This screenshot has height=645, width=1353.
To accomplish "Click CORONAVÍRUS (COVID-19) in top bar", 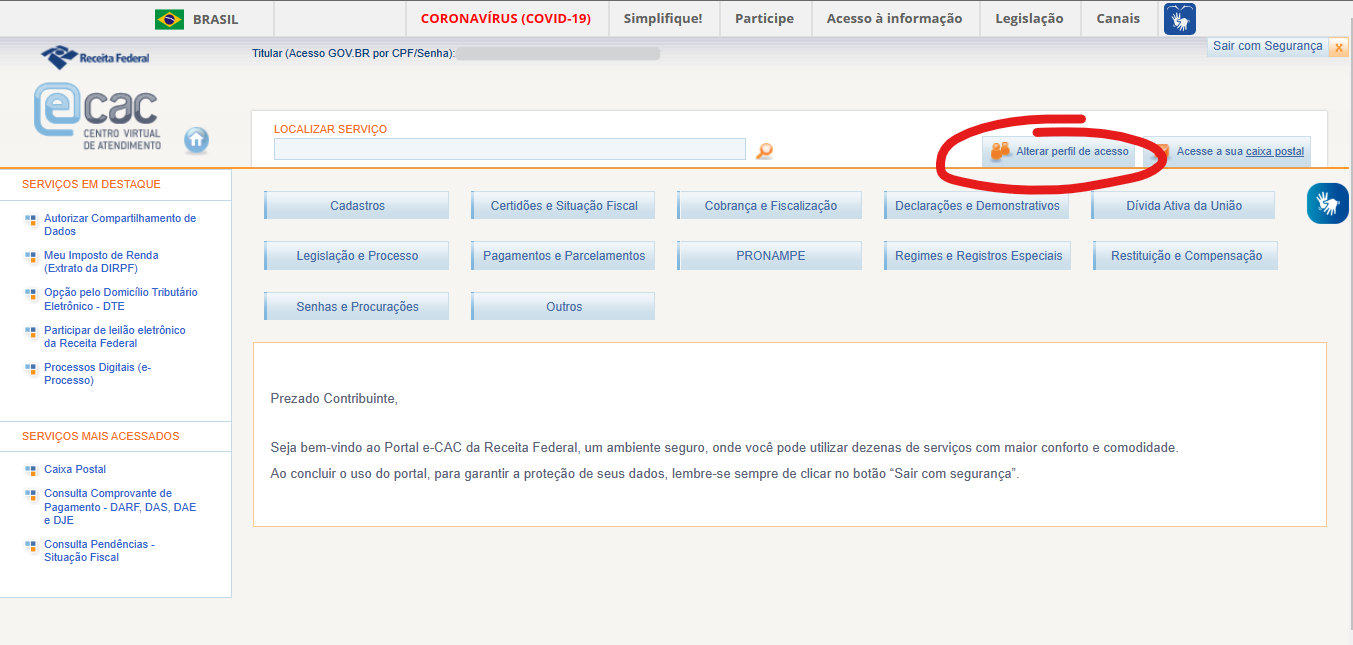I will click(x=506, y=19).
